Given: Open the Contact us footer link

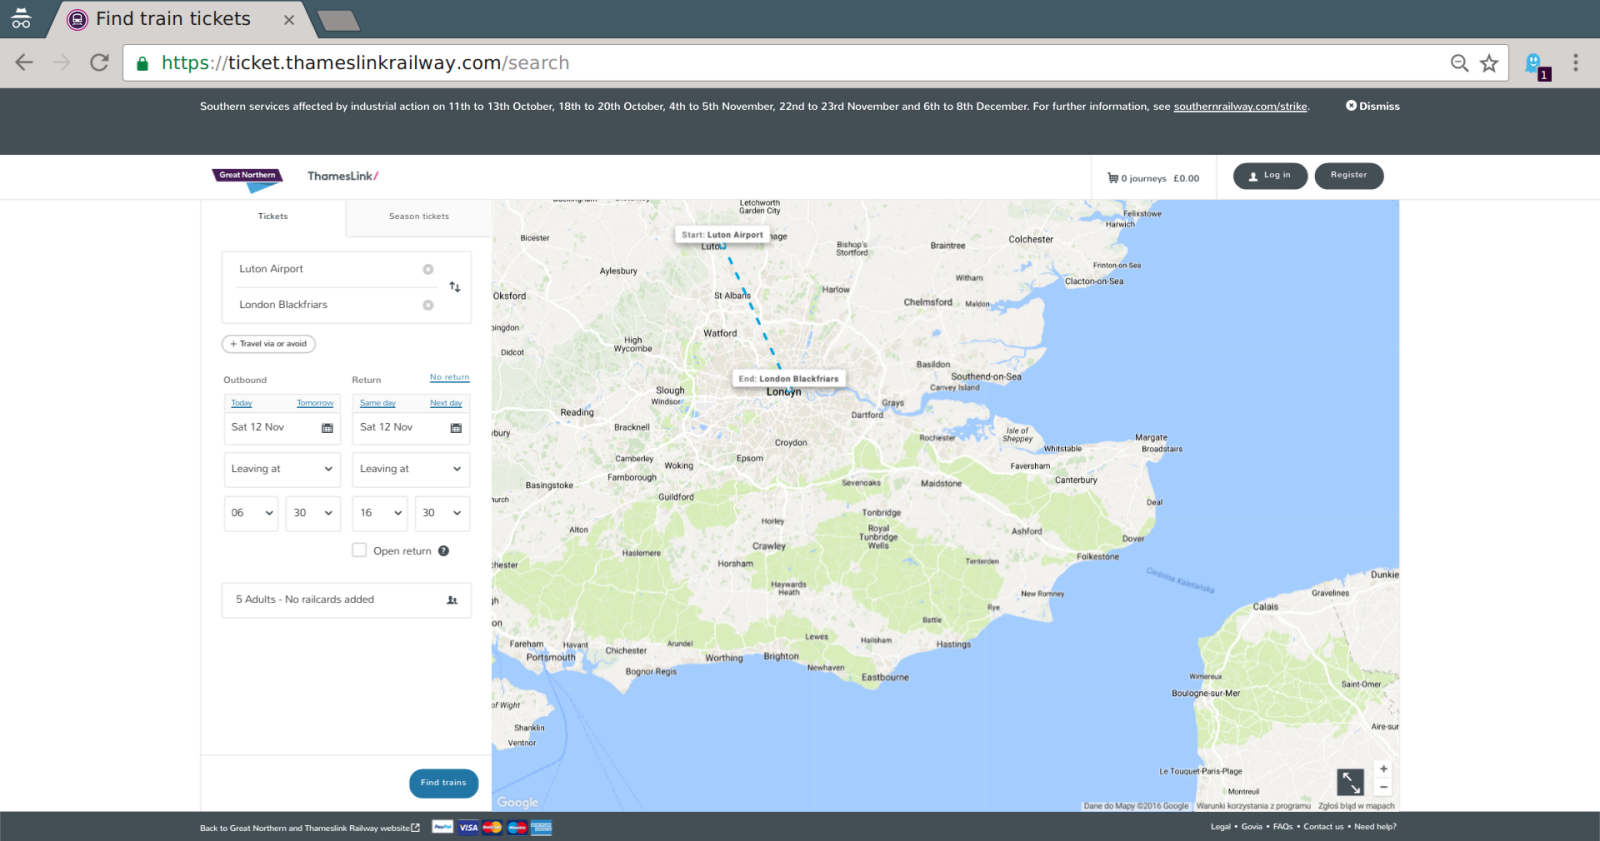Looking at the screenshot, I should [x=1324, y=827].
